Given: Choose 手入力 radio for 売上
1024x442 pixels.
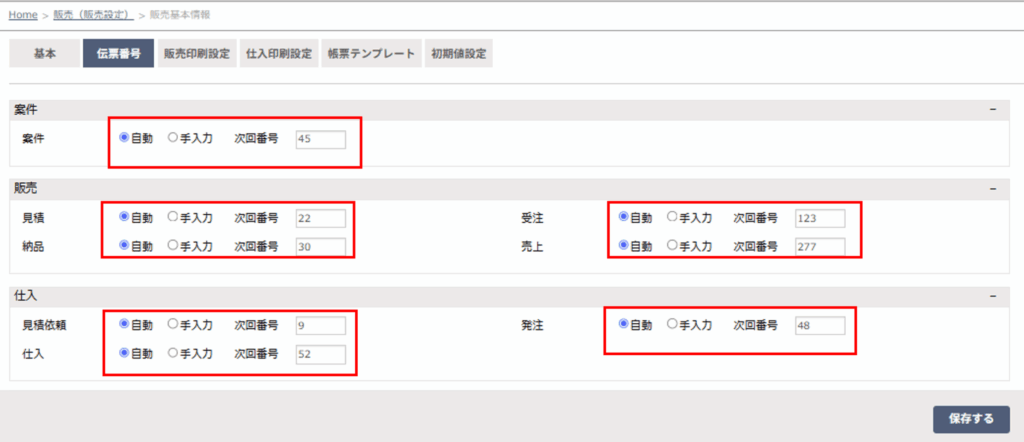Looking at the screenshot, I should [671, 245].
